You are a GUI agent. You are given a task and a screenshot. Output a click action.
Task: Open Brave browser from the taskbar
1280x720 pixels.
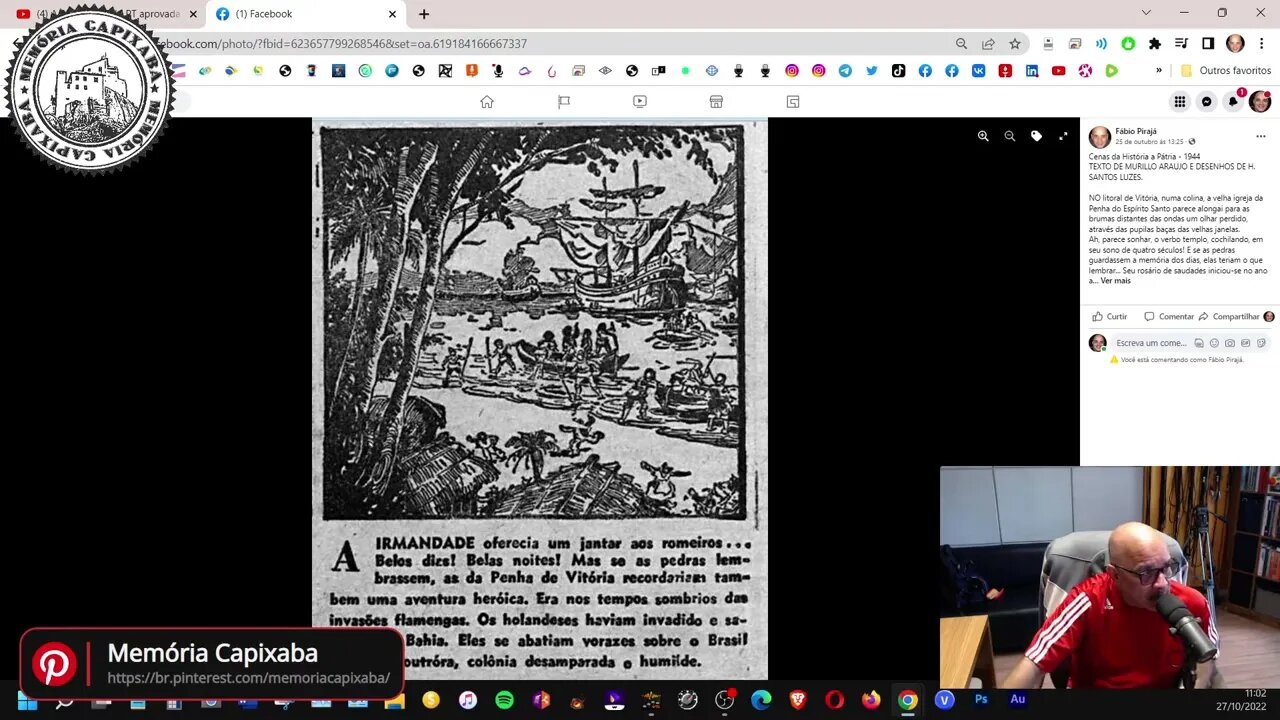(797, 700)
